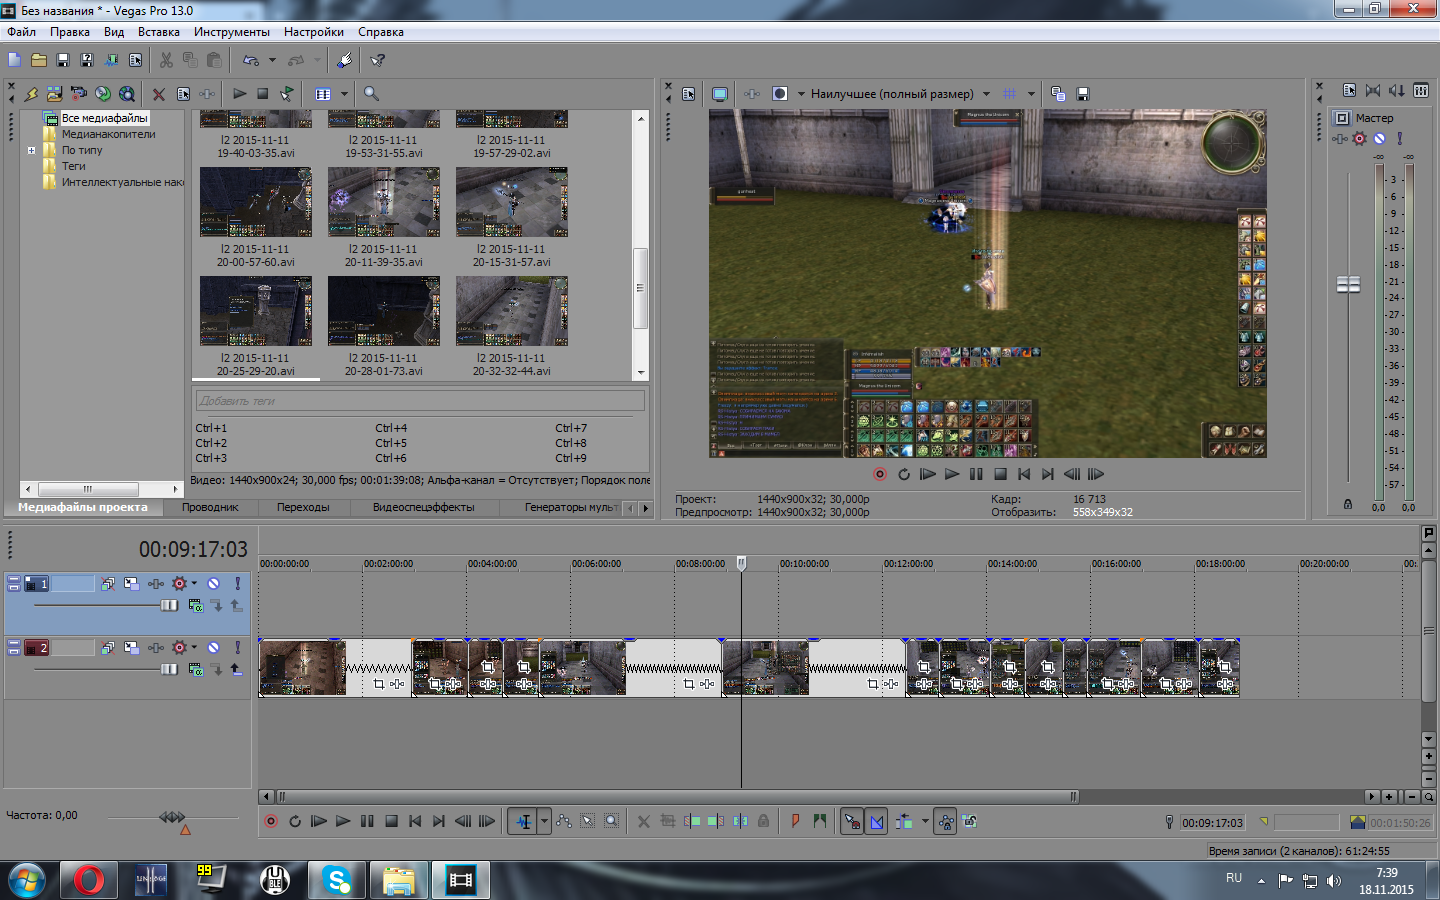Select the 20-25-29-20.avi media thumbnail
1440x900 pixels.
[x=256, y=311]
